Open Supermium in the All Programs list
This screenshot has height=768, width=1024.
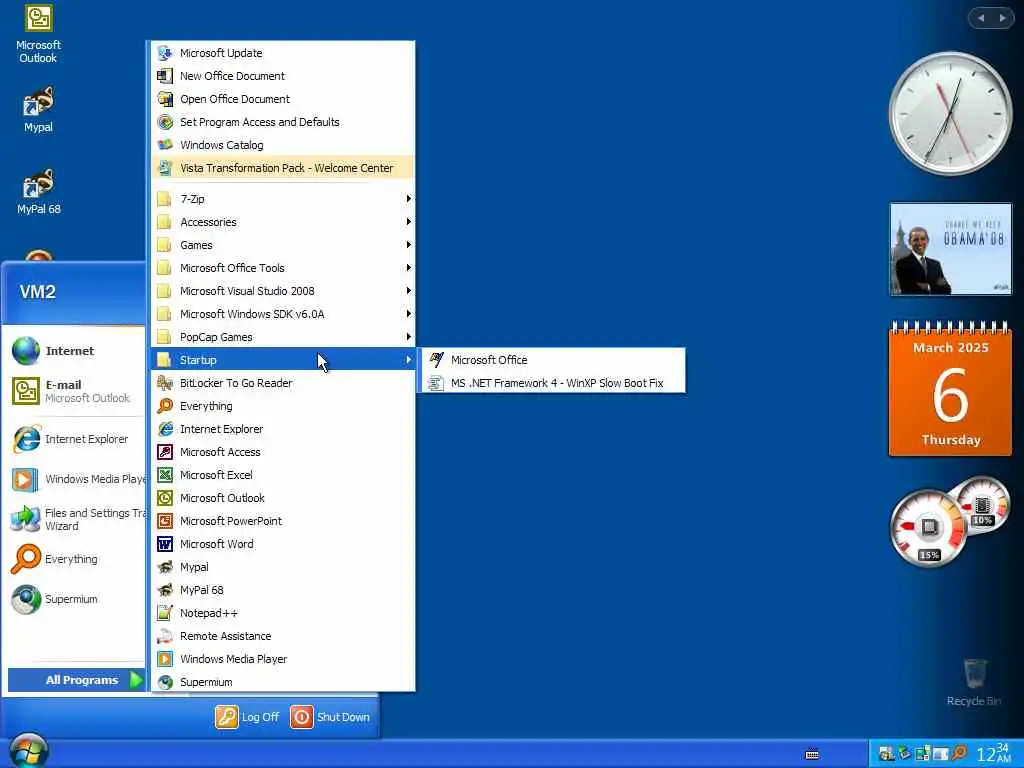coord(283,682)
